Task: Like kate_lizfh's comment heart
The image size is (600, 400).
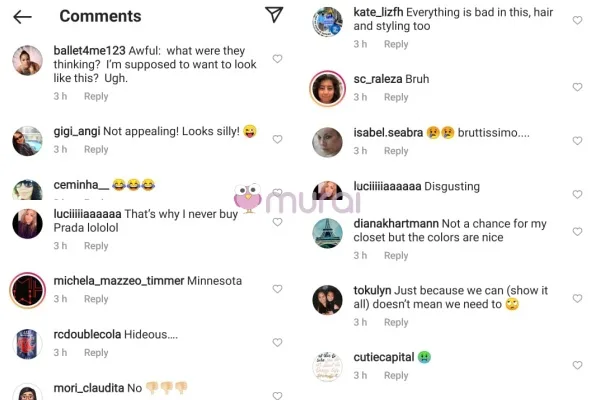Action: tap(577, 21)
